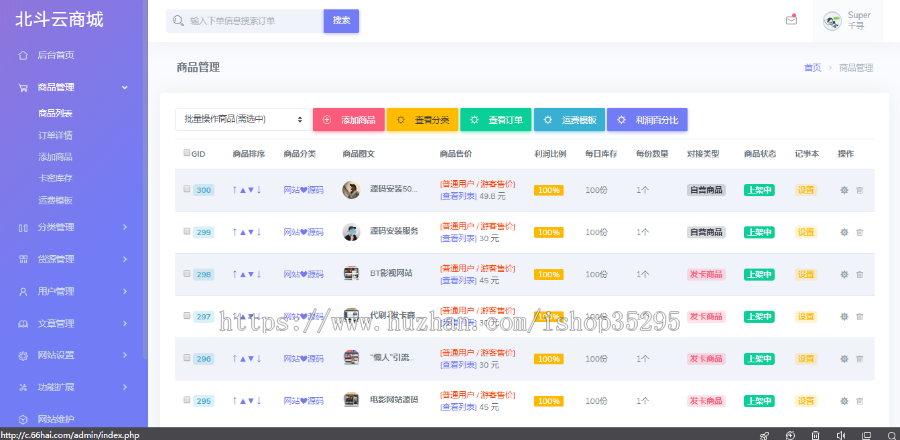Screen dimensions: 900x440
Task: Open the 批量操作商品 dropdown
Action: pos(243,120)
